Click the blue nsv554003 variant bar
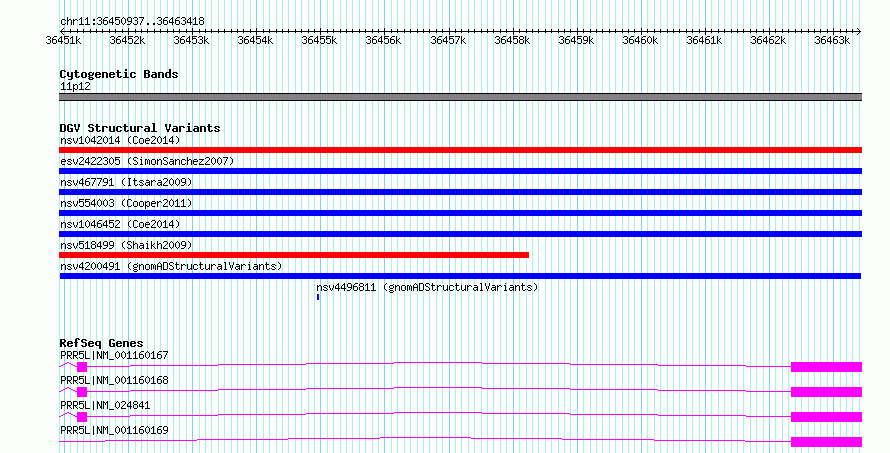This screenshot has height=453, width=890. (460, 213)
